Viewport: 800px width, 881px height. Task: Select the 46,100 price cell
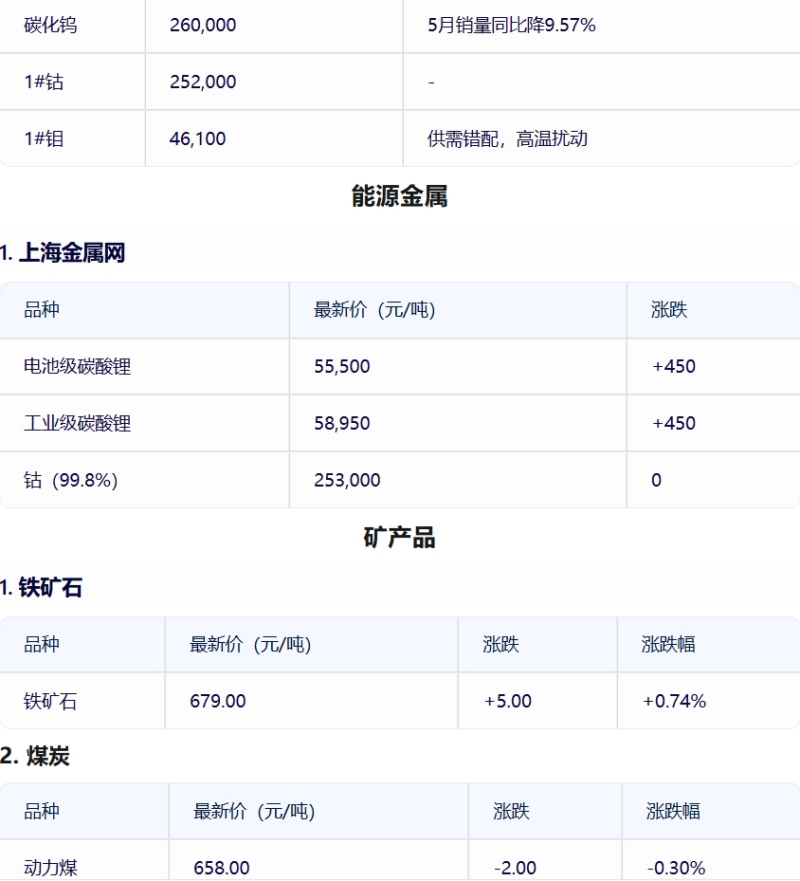pyautogui.click(x=198, y=139)
